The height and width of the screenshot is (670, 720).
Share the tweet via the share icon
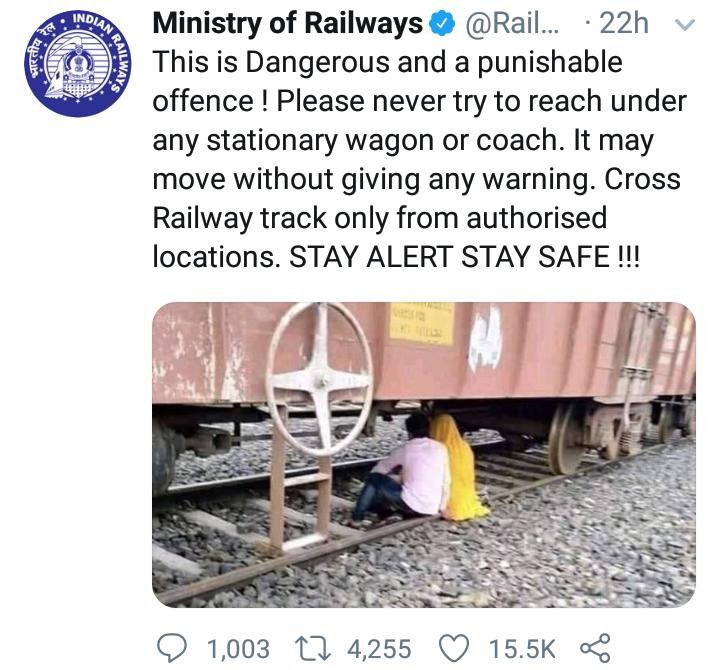pyautogui.click(x=595, y=648)
